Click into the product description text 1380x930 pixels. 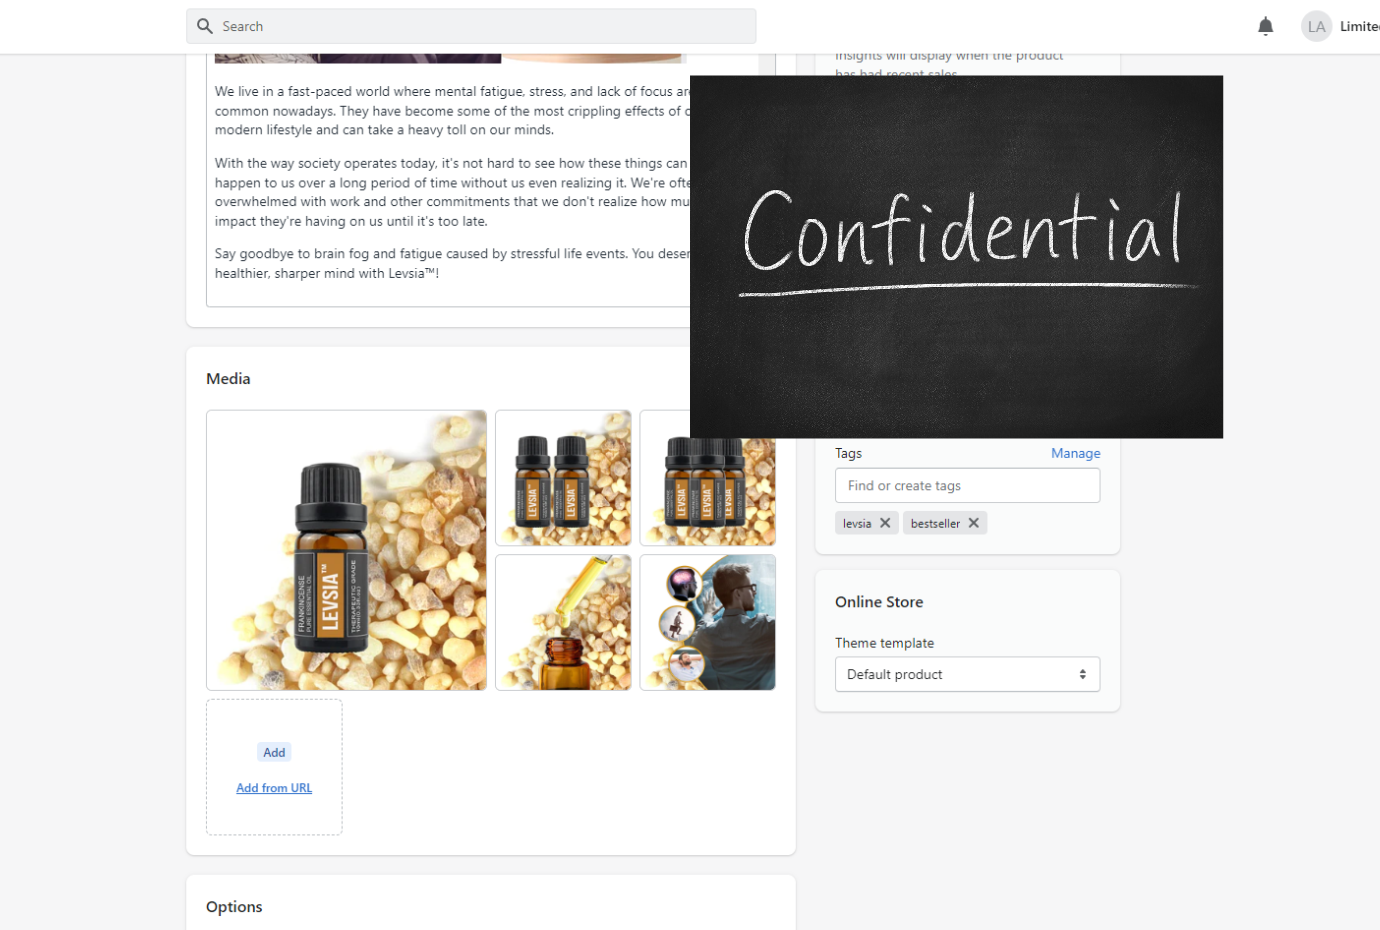[450, 182]
